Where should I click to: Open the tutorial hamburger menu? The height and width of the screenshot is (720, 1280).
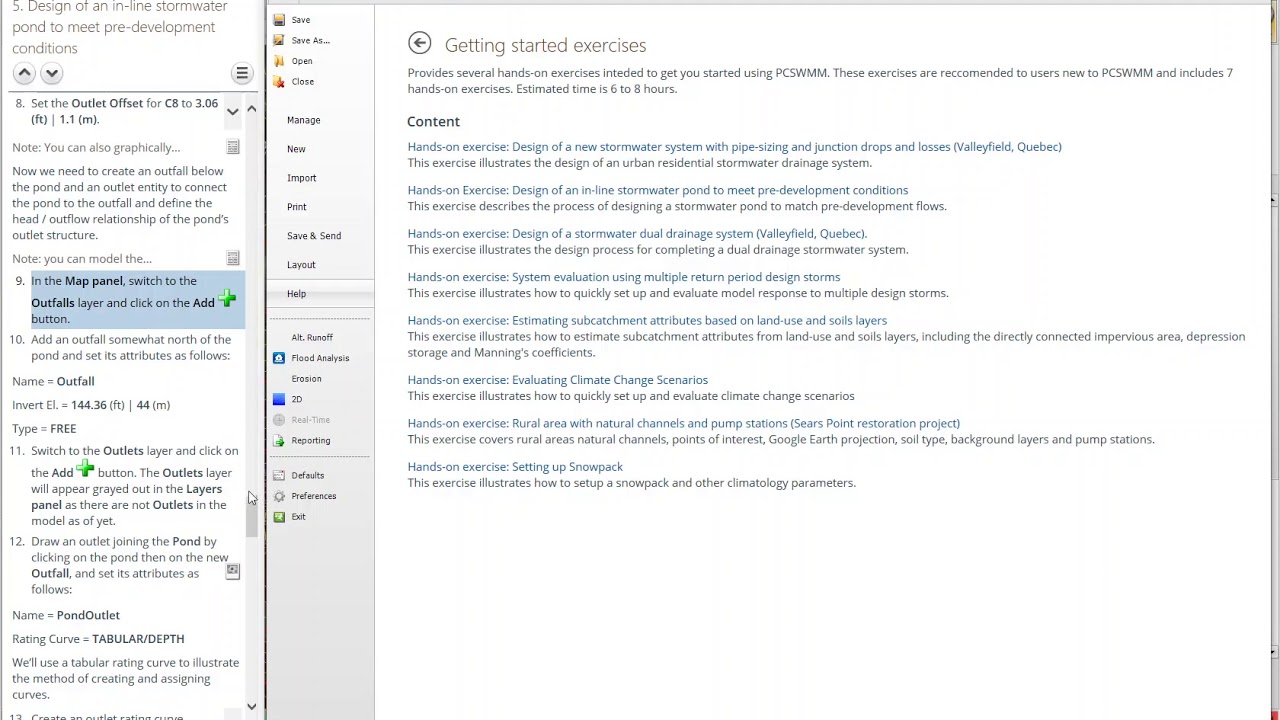242,73
